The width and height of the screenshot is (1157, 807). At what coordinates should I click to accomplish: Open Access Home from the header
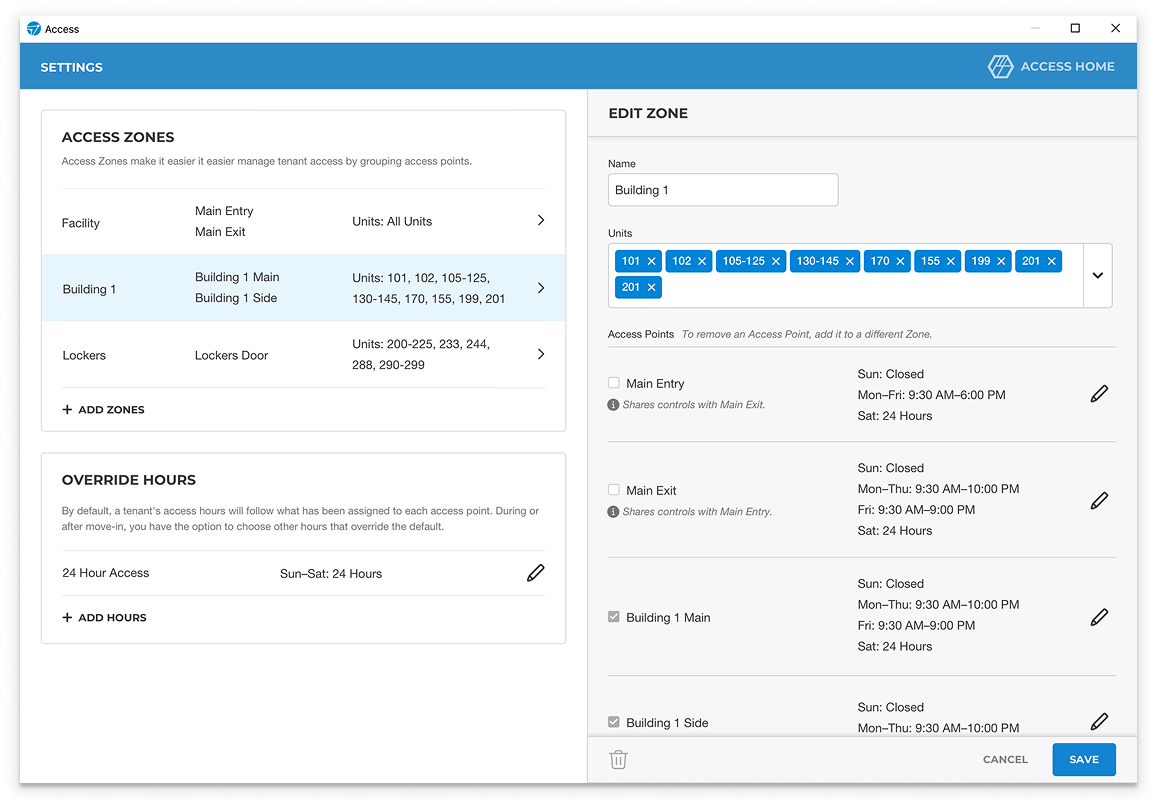[1051, 67]
